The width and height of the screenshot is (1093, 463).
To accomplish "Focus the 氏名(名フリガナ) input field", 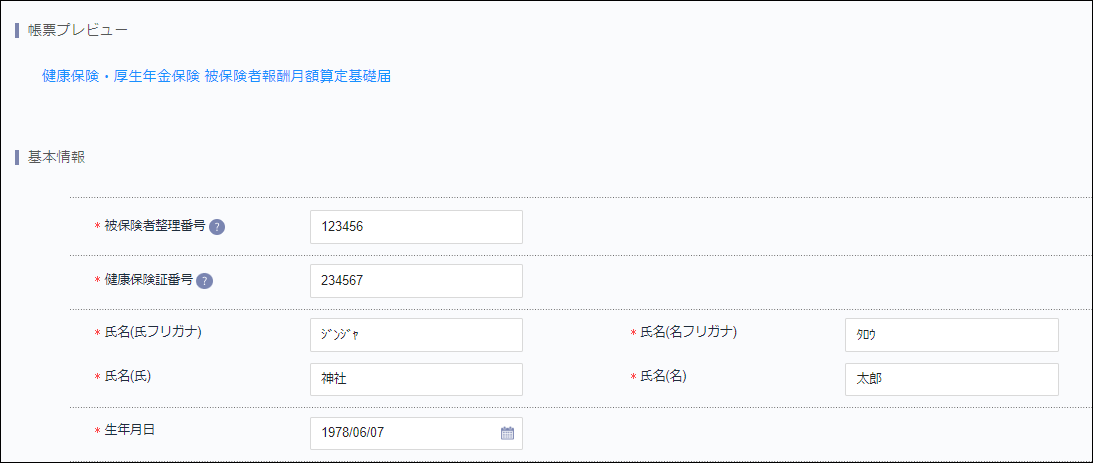I will [951, 335].
